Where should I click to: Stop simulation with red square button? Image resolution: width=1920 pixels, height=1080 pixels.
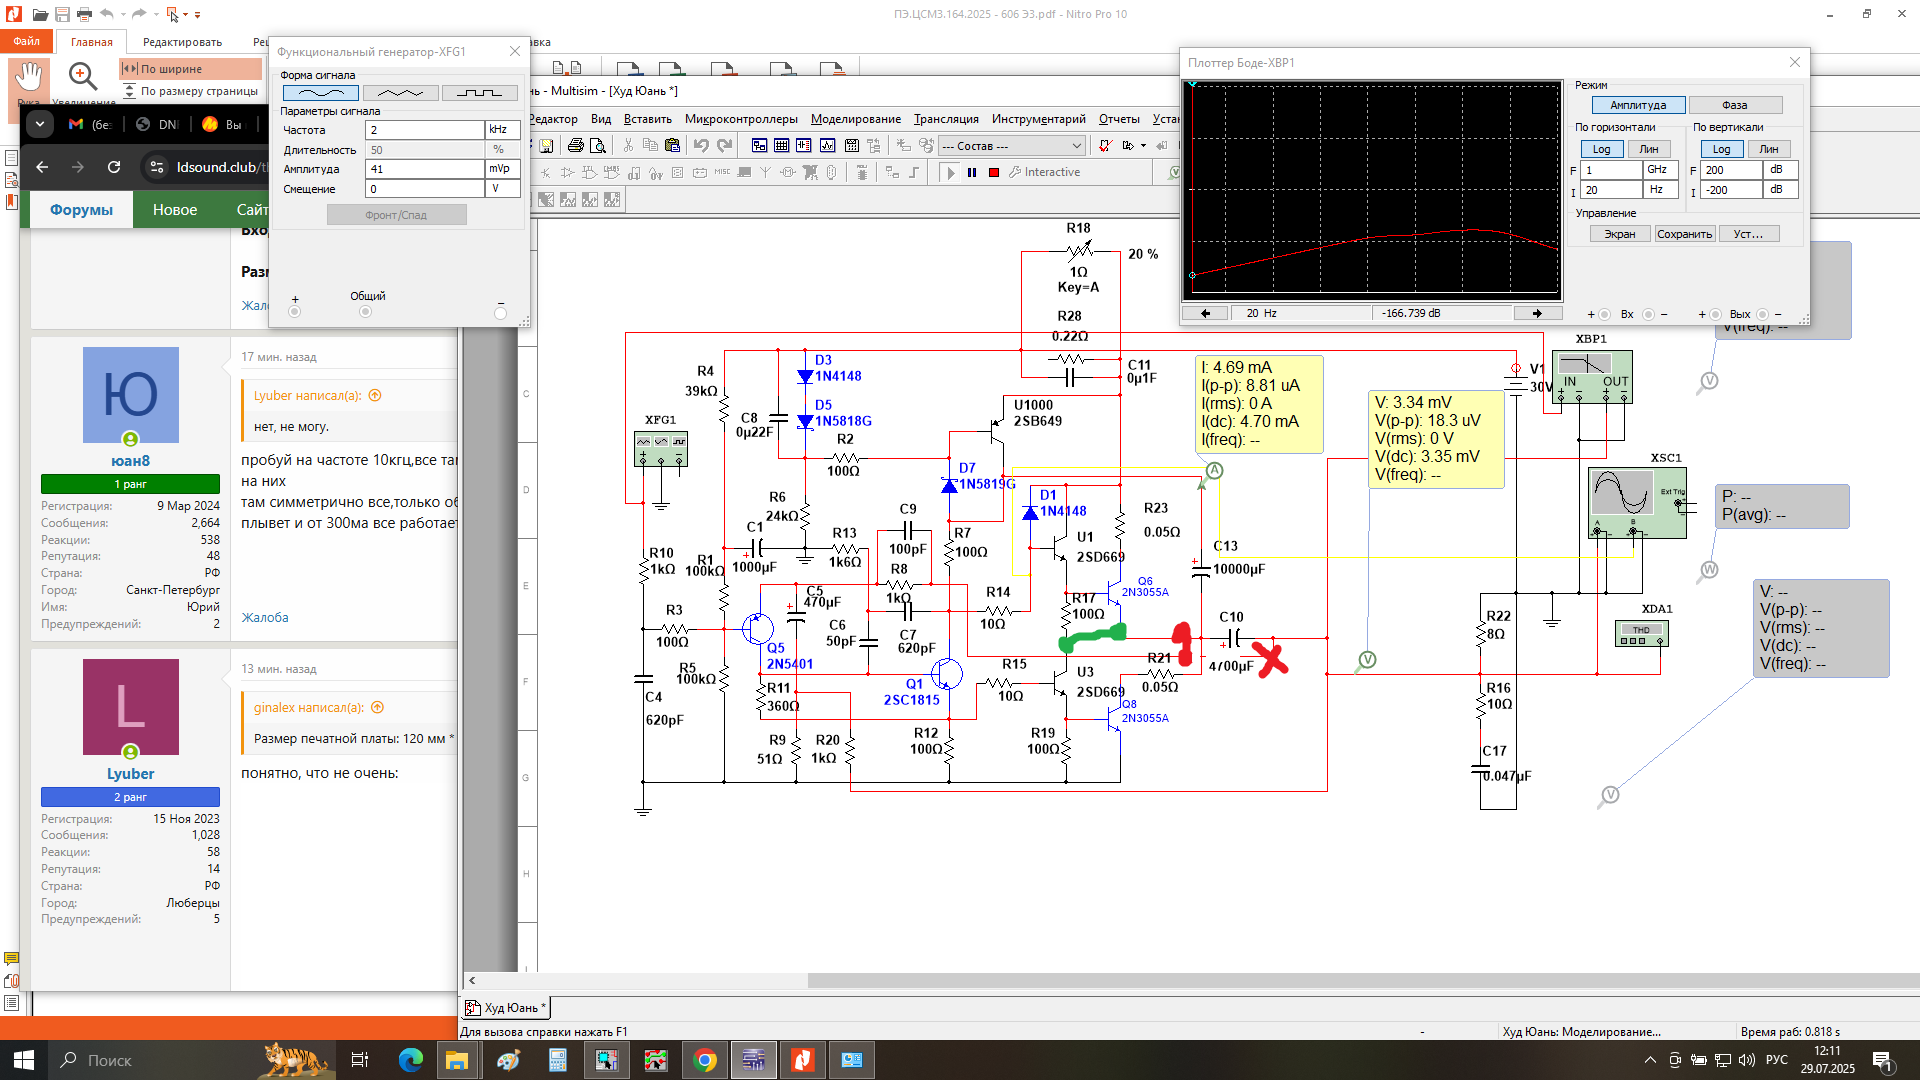(994, 172)
